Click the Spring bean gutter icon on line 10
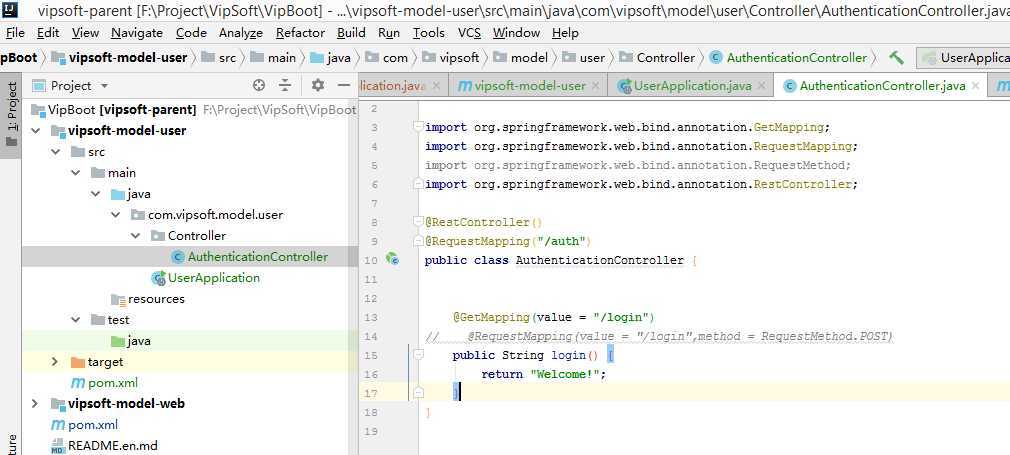This screenshot has height=455, width=1010. (392, 260)
